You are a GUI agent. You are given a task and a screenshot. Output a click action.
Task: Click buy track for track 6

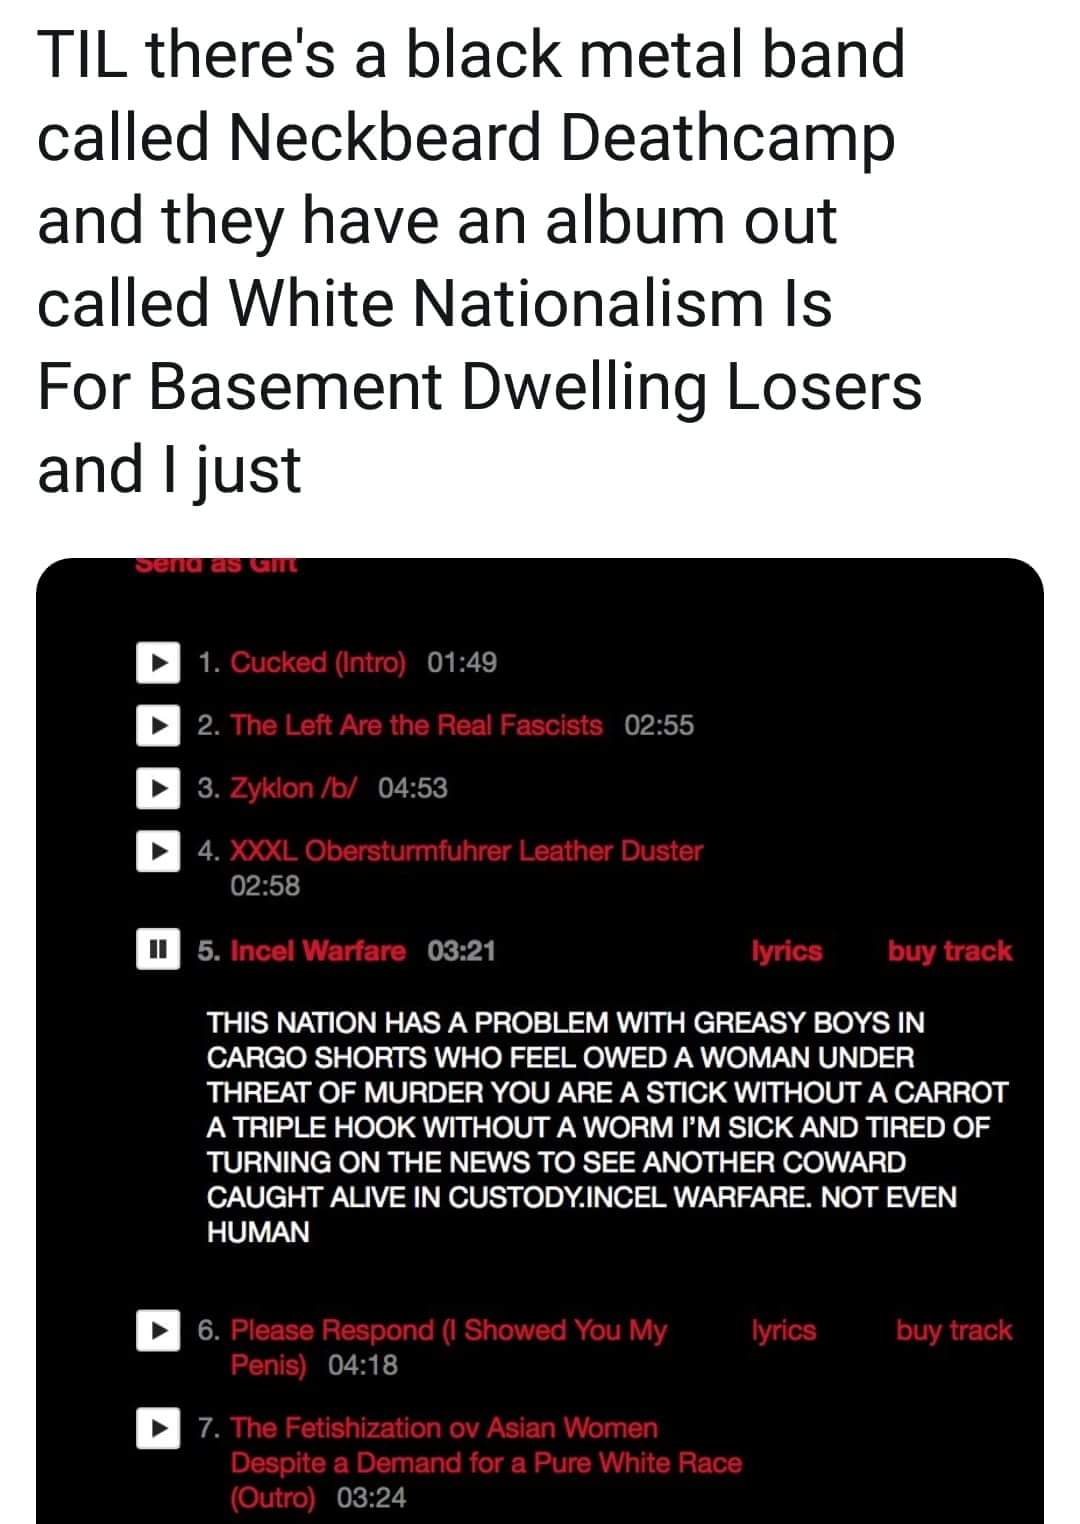click(953, 1330)
